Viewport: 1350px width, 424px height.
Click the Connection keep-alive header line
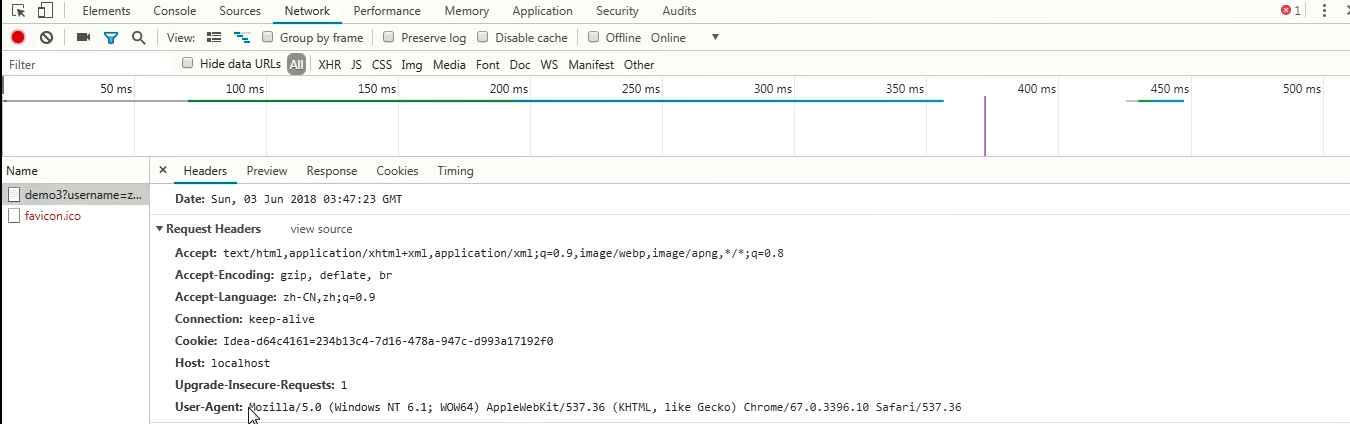[245, 319]
